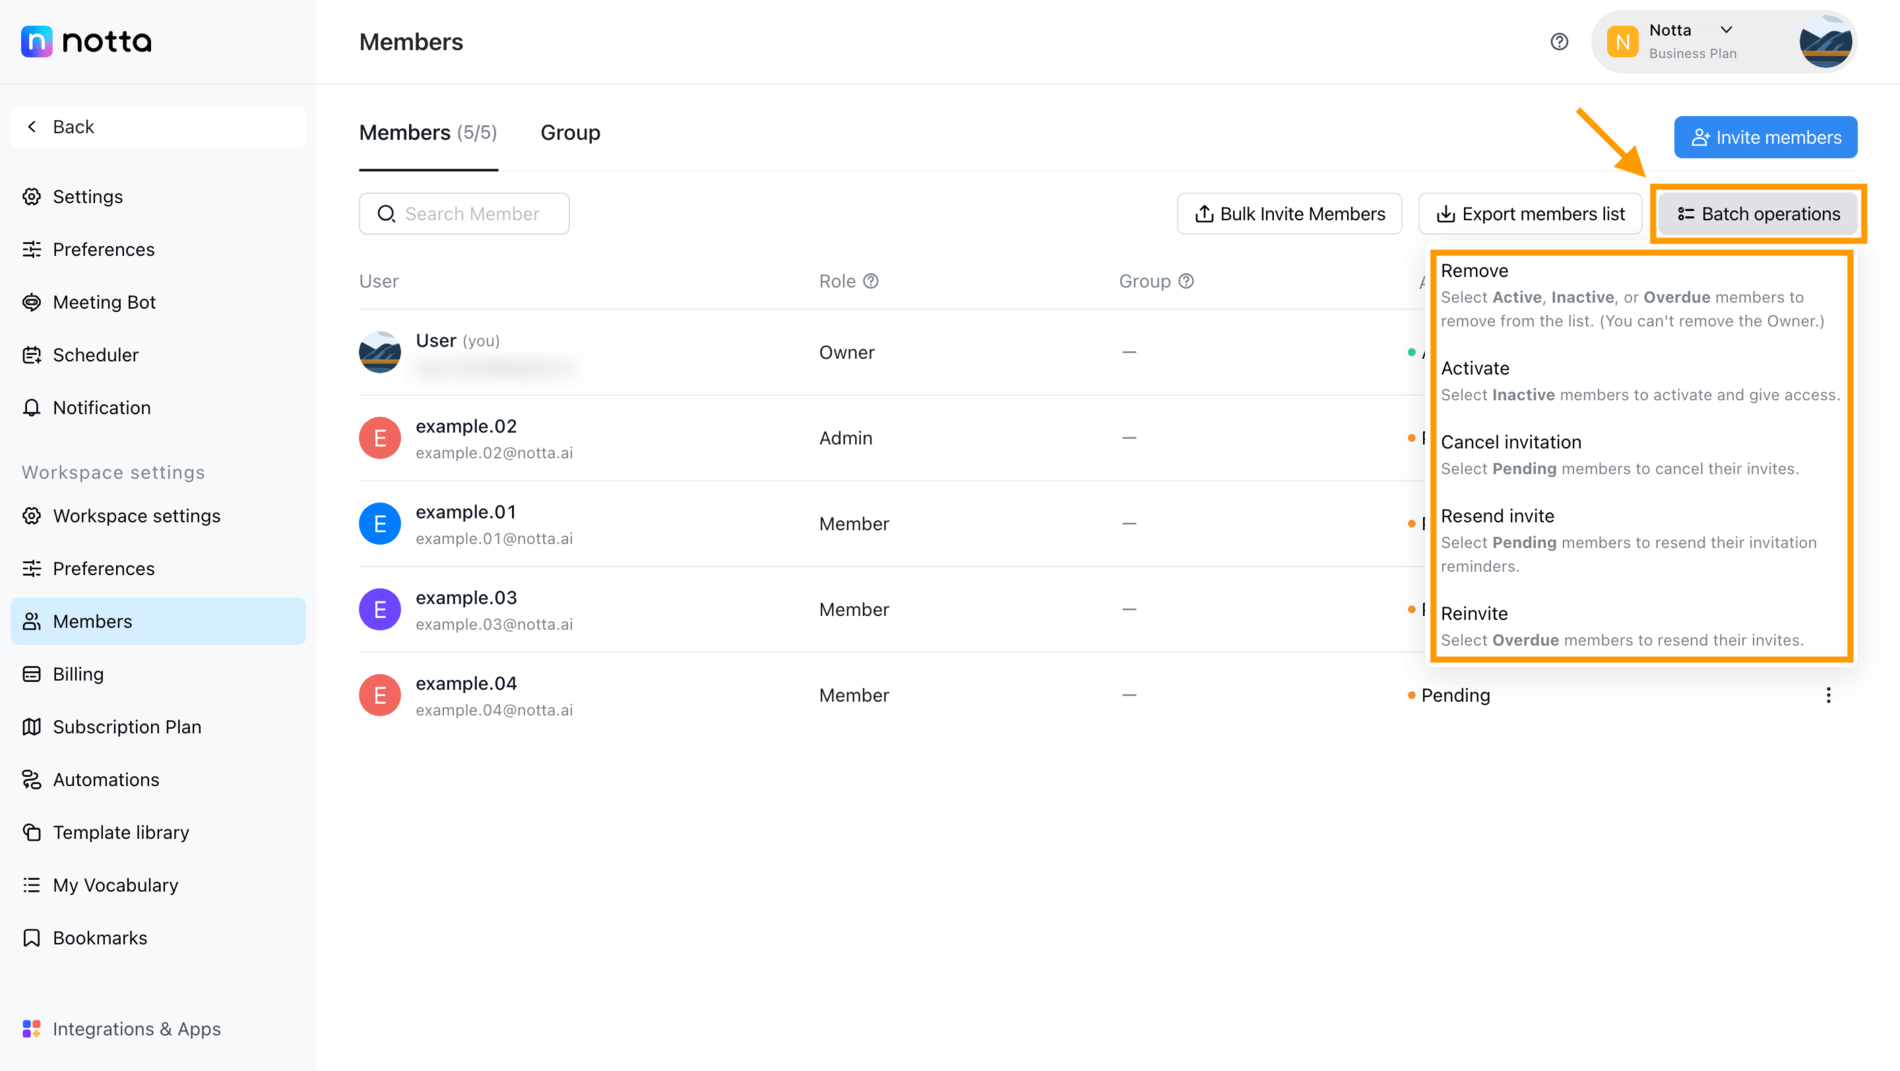Click the Scheduler calendar icon

click(x=32, y=355)
